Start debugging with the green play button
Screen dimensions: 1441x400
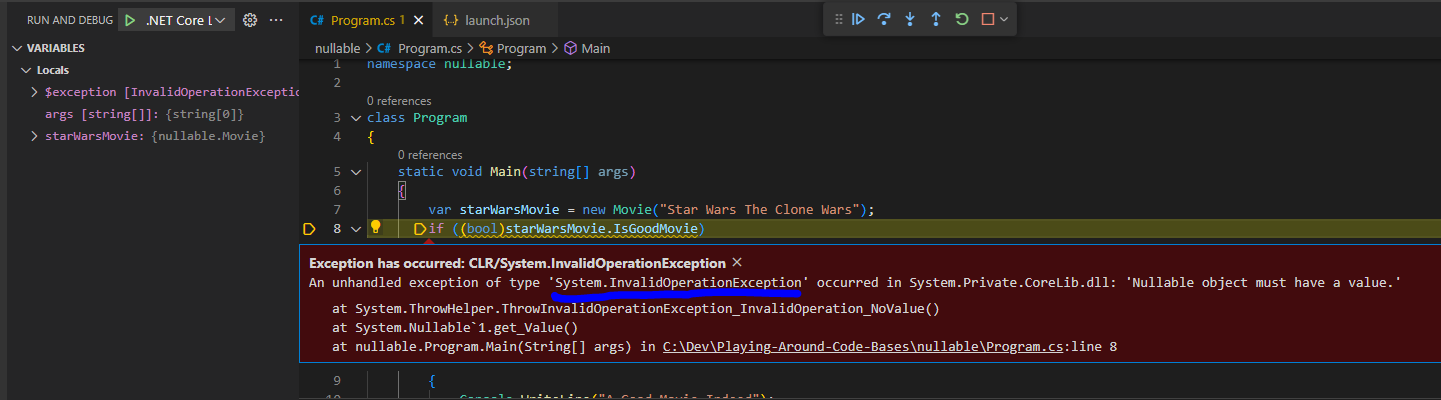(x=131, y=20)
